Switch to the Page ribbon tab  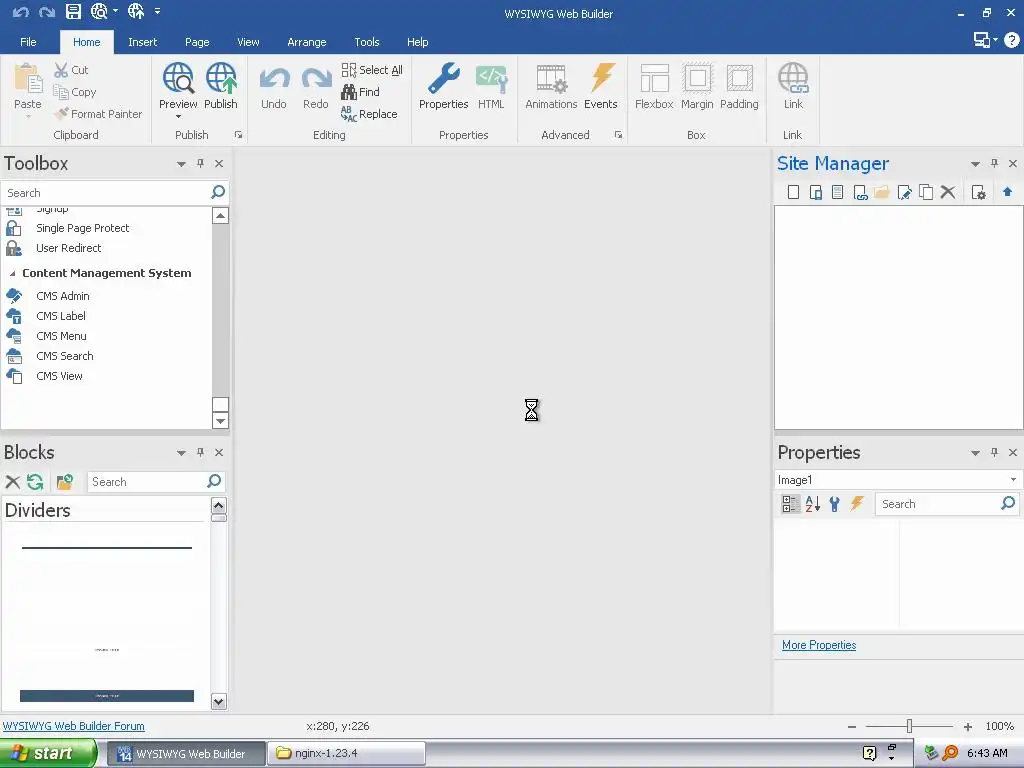pos(197,42)
